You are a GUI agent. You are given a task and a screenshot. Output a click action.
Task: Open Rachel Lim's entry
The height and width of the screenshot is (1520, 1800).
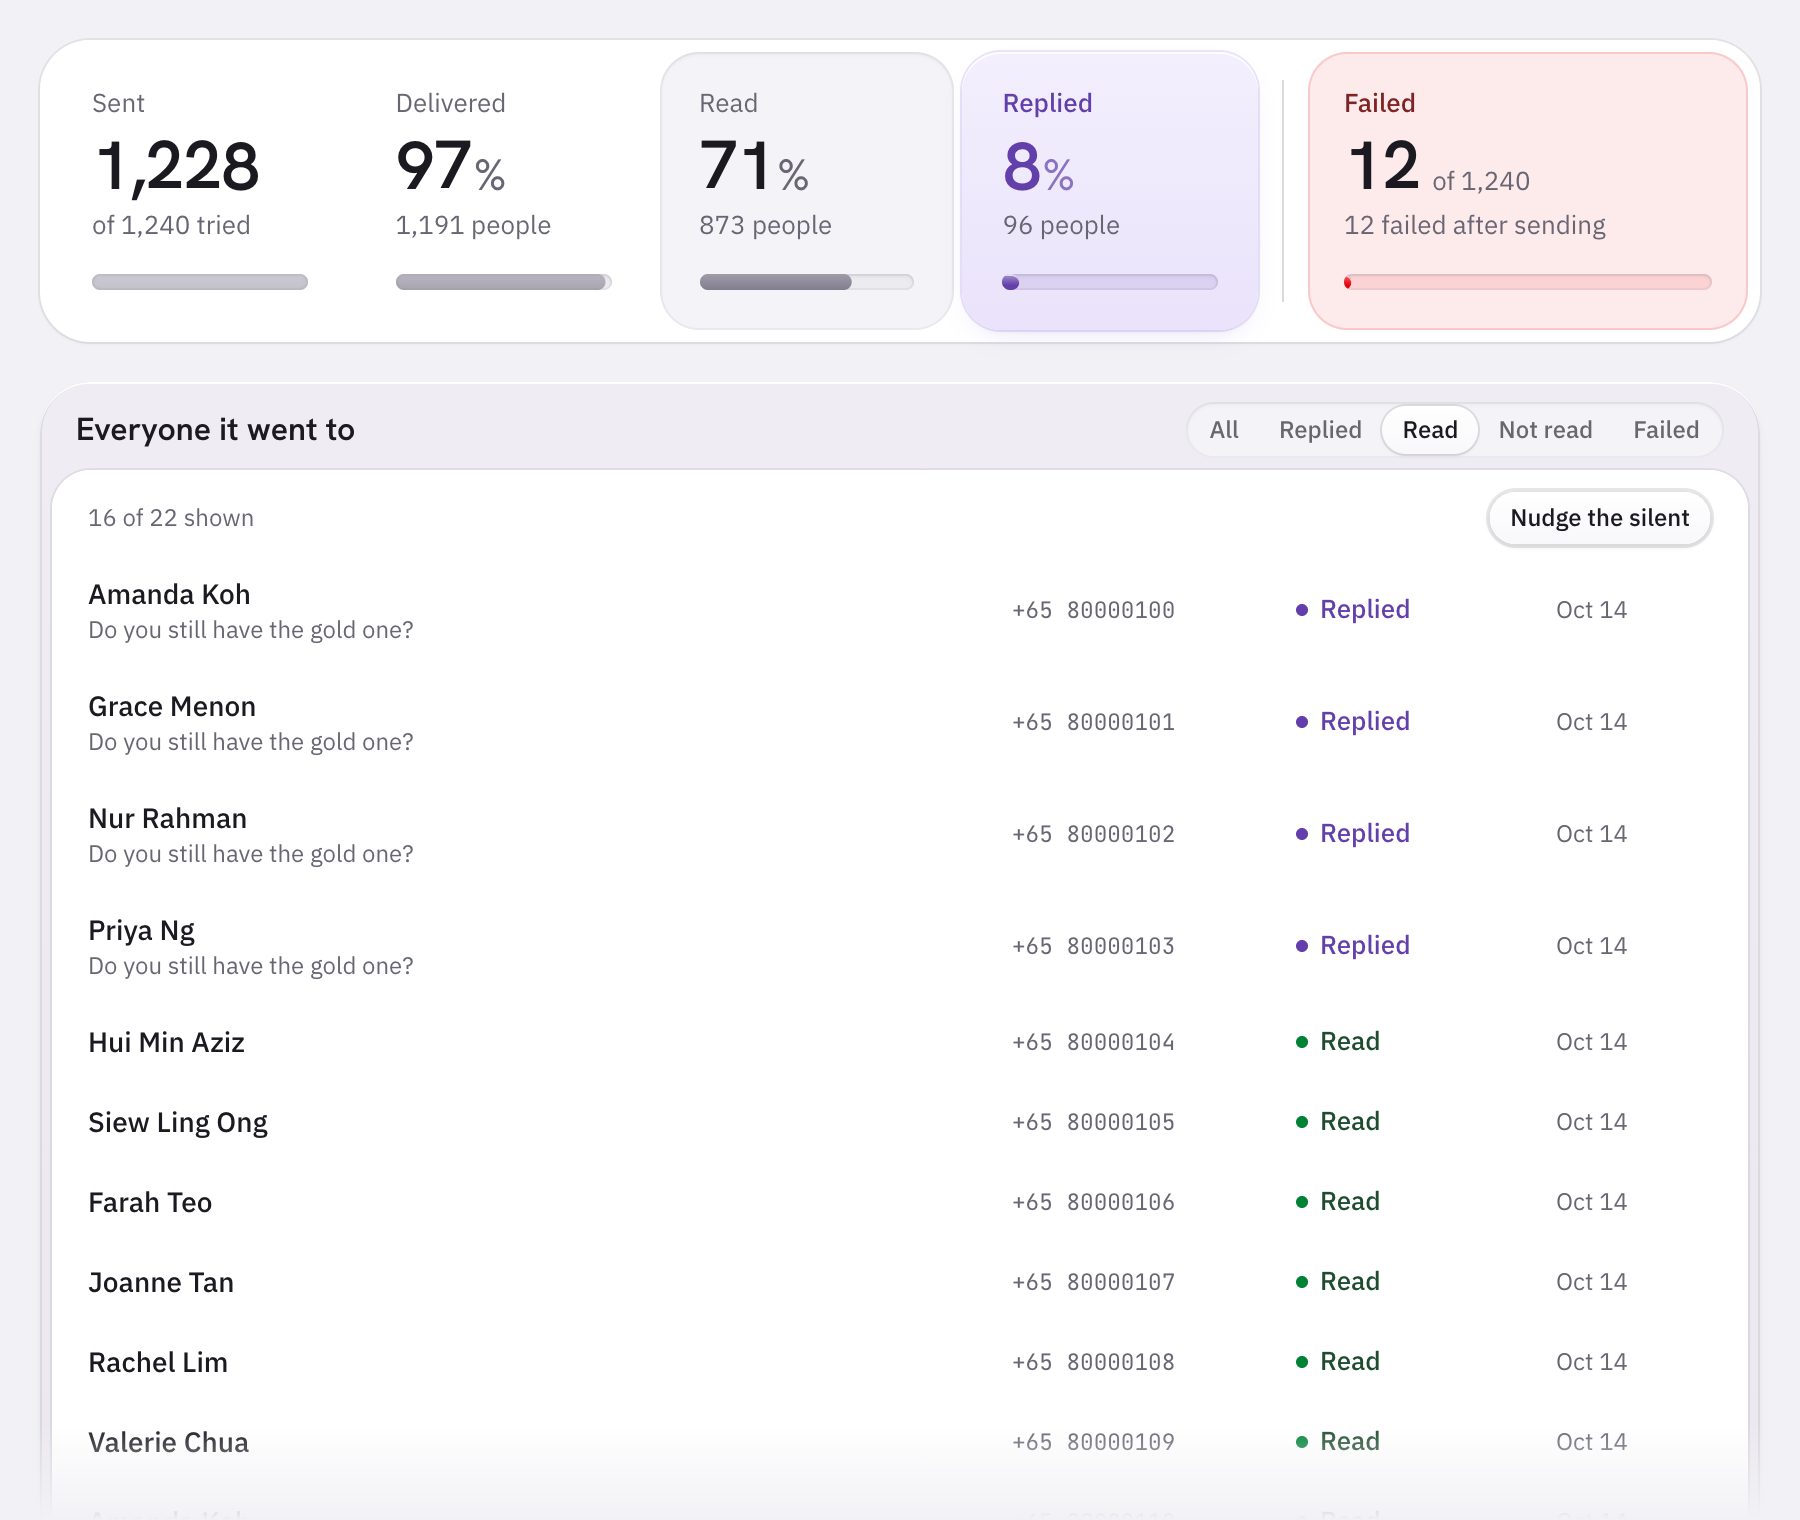click(x=900, y=1362)
